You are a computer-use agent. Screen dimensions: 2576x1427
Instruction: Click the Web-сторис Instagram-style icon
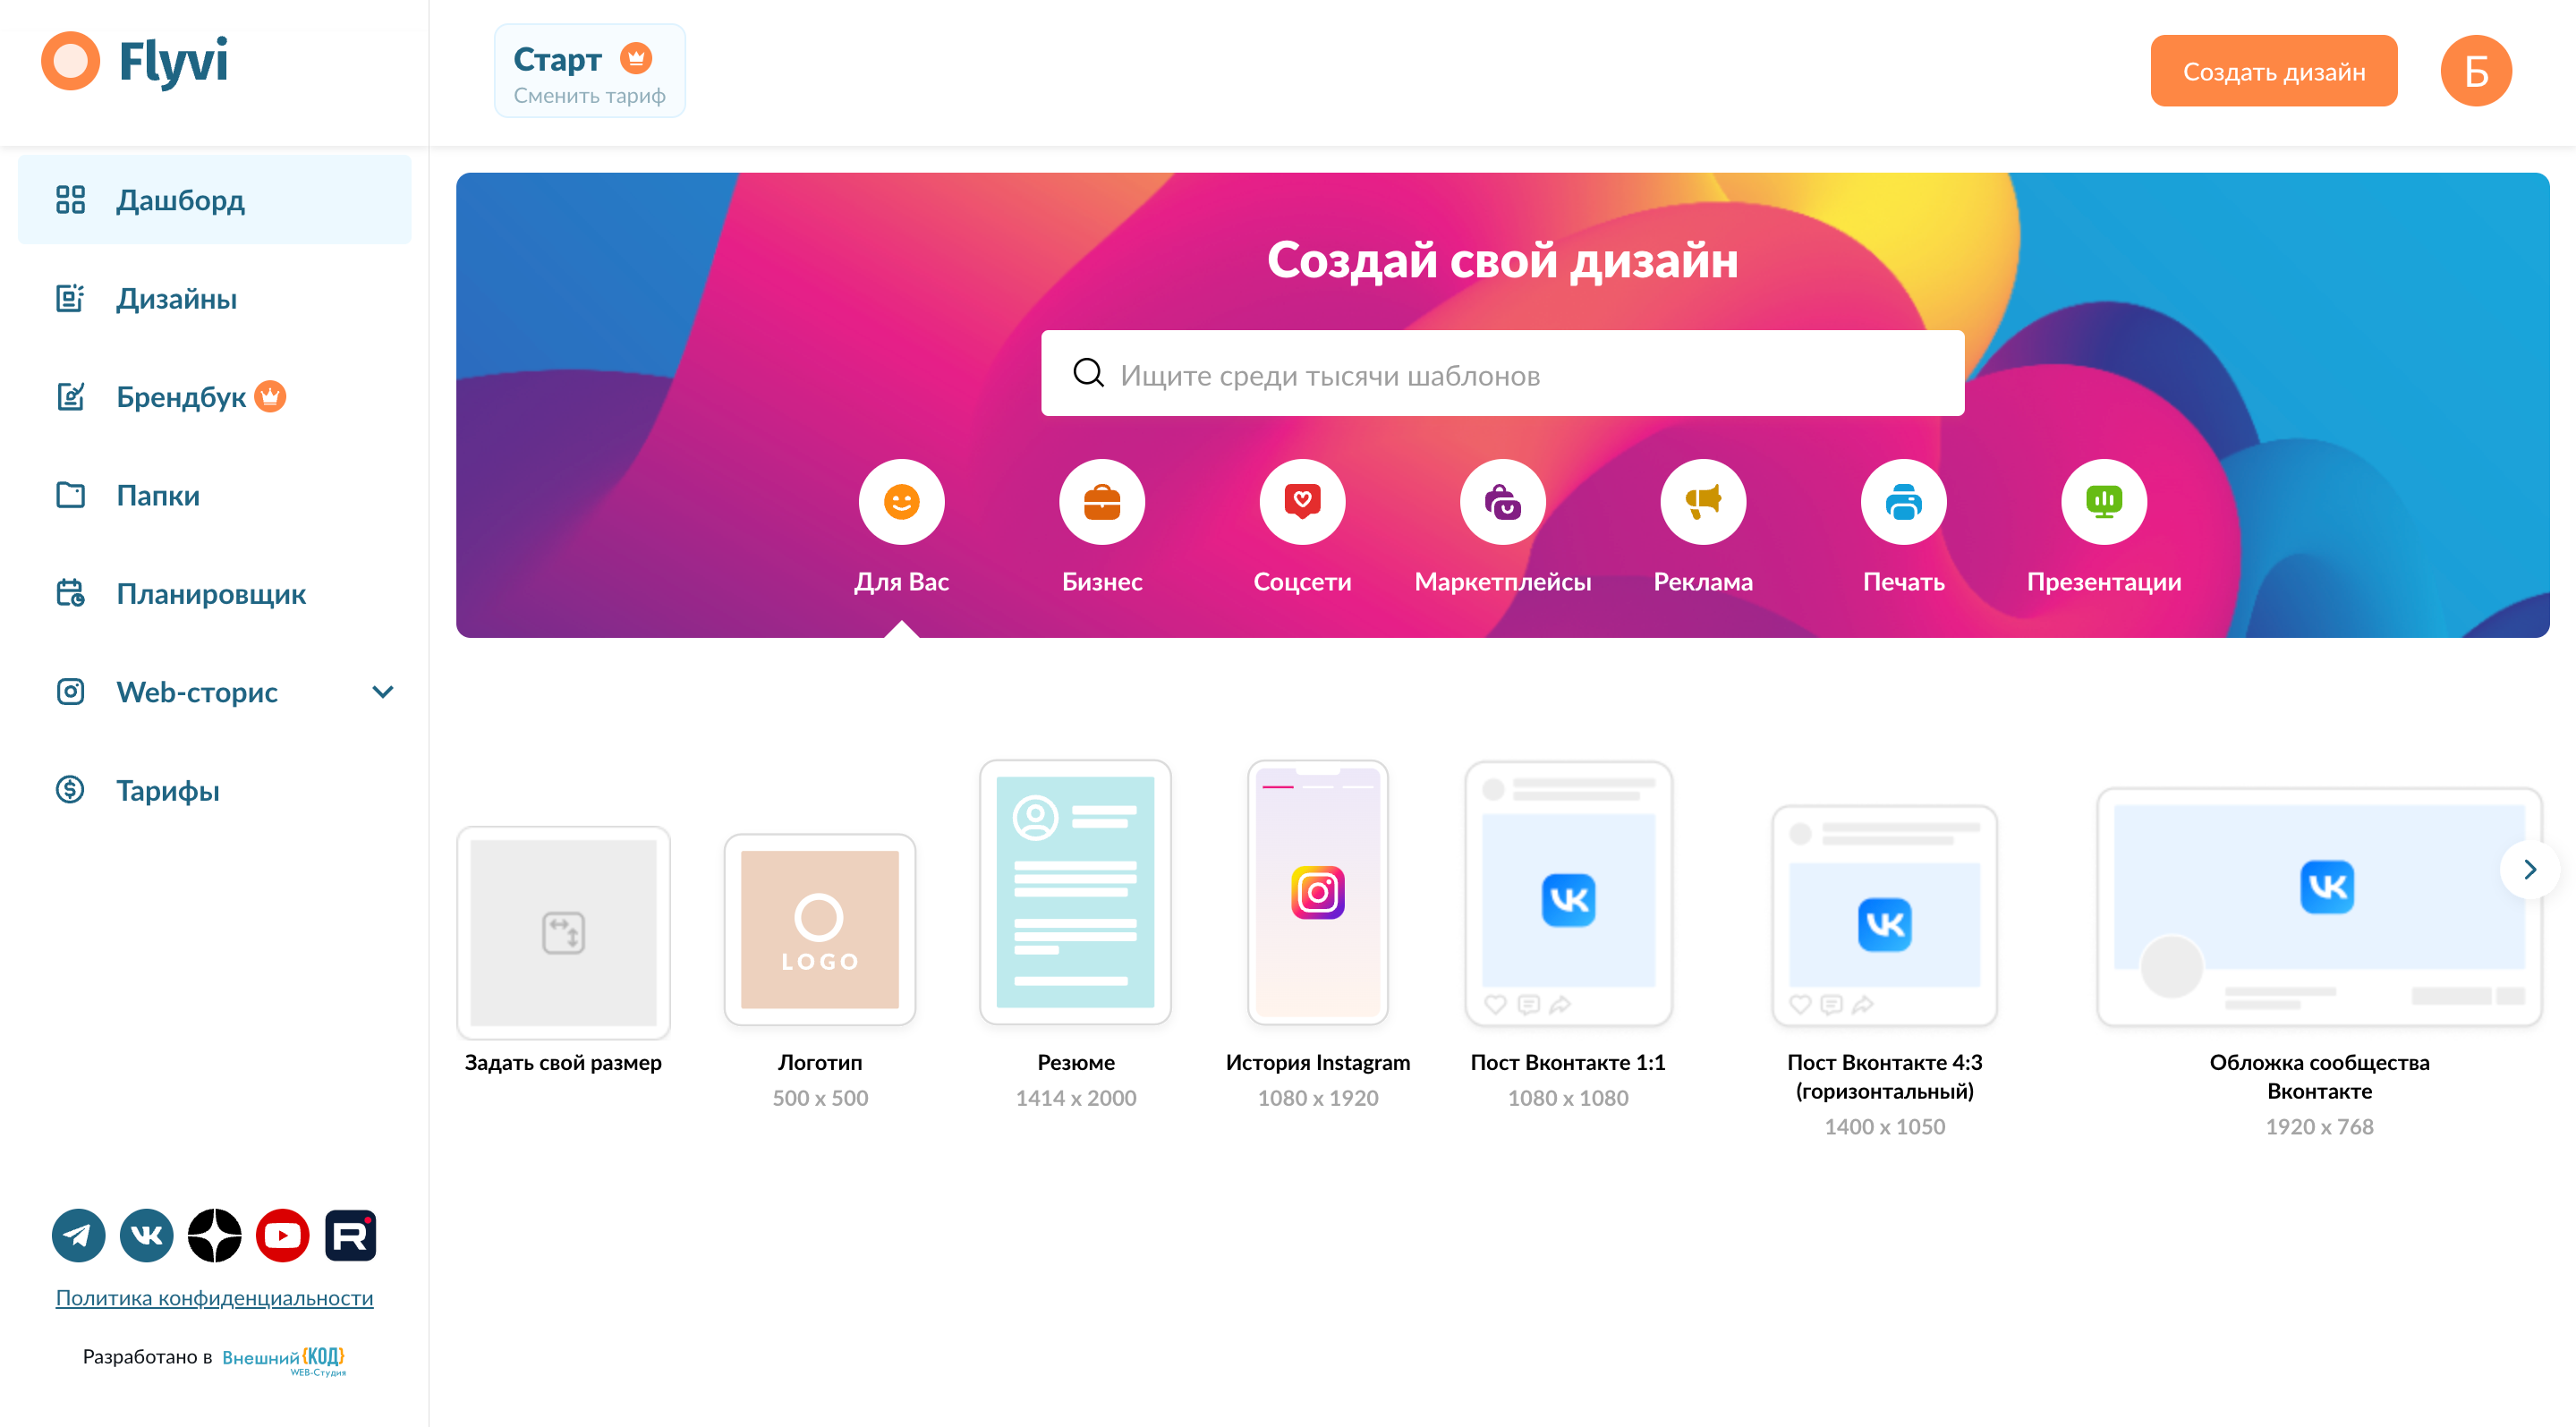[70, 691]
